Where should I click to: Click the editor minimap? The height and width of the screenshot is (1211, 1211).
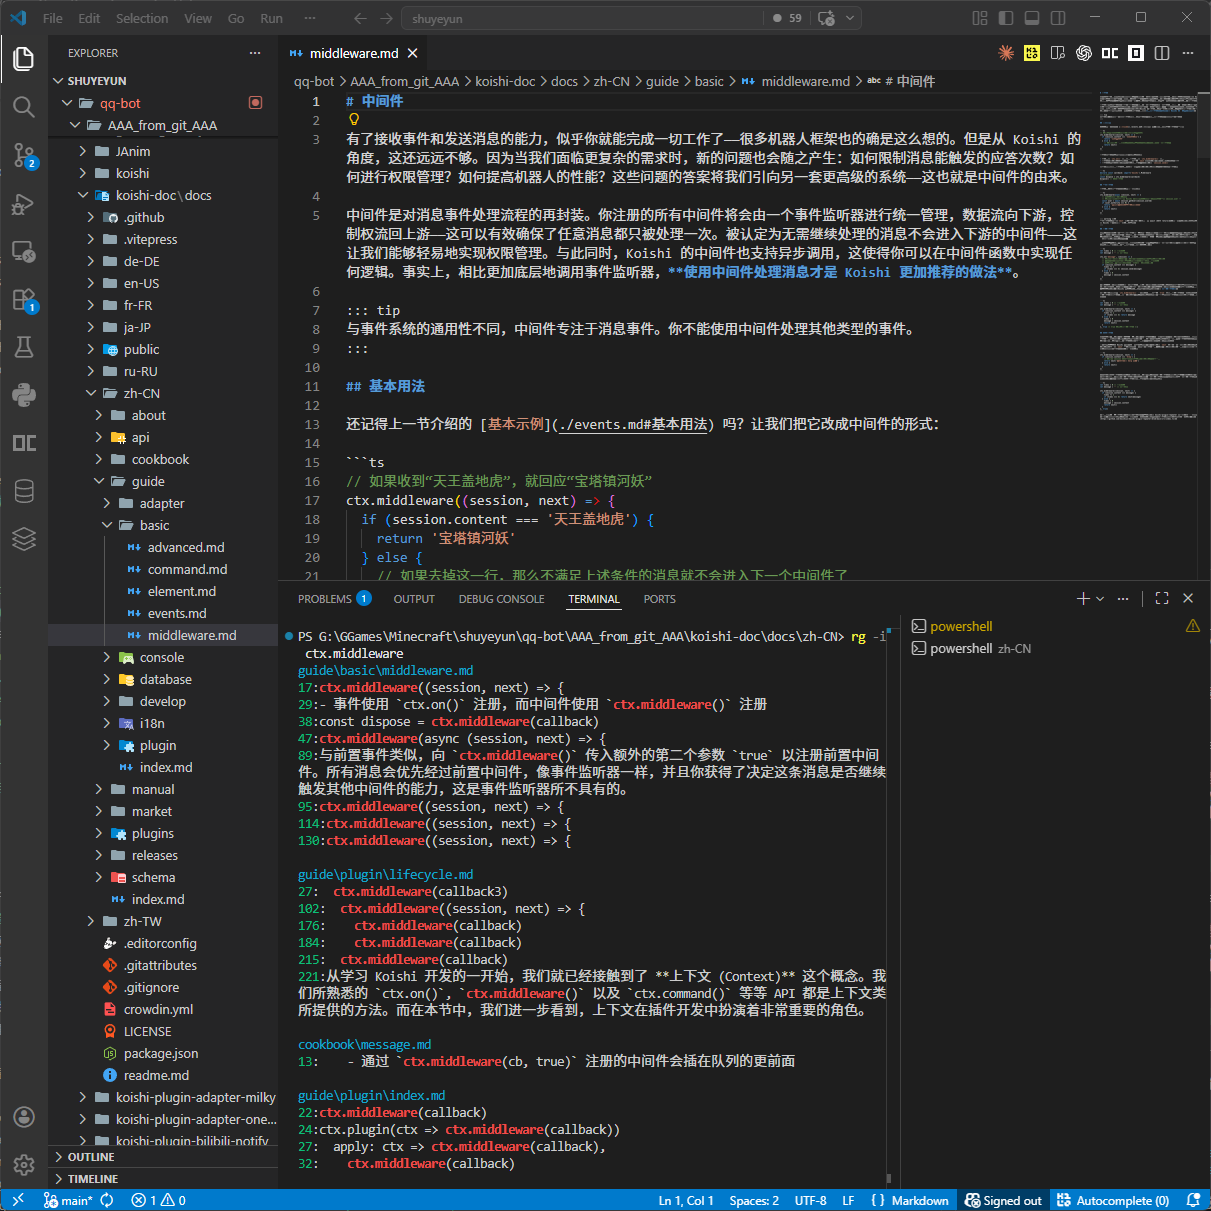pyautogui.click(x=1147, y=258)
